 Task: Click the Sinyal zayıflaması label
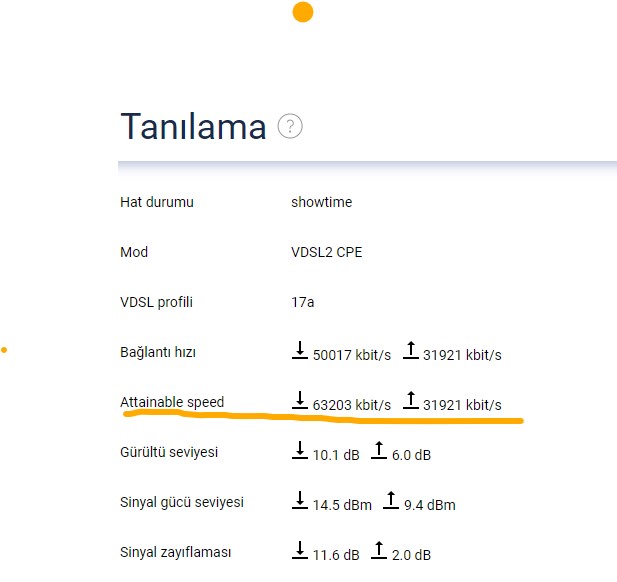175,552
